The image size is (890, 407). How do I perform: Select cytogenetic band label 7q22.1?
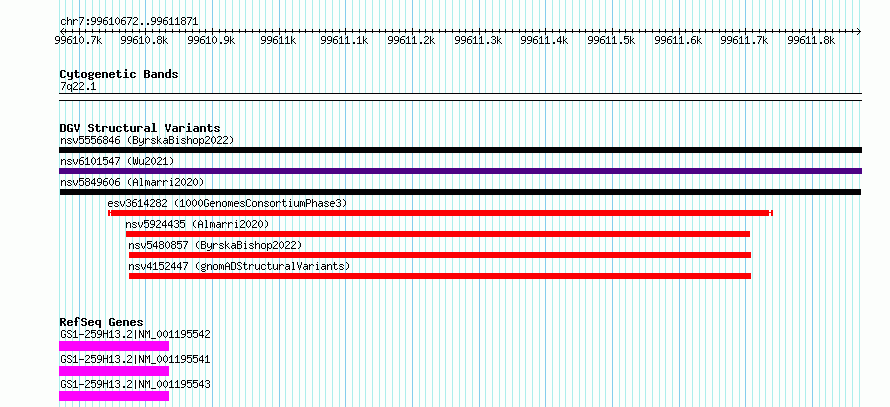(78, 87)
